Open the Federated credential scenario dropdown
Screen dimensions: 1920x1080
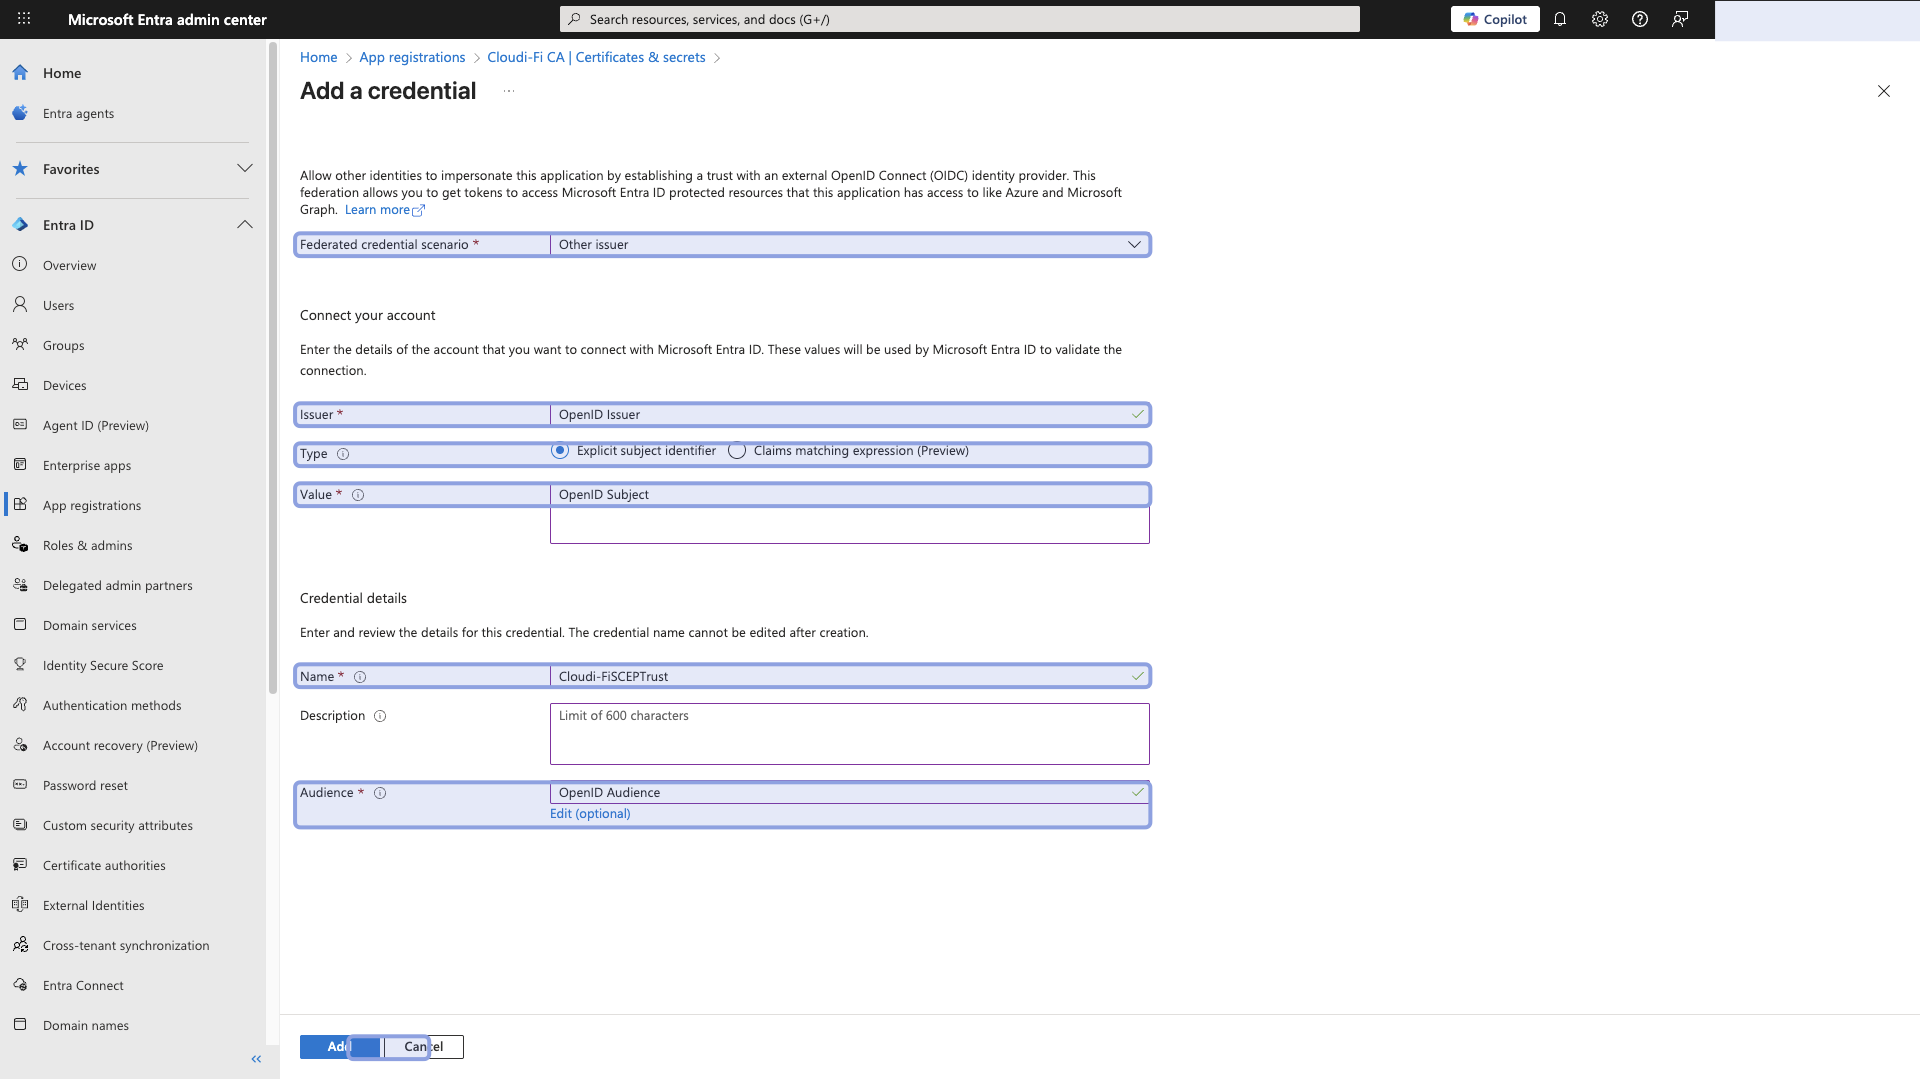[1134, 244]
